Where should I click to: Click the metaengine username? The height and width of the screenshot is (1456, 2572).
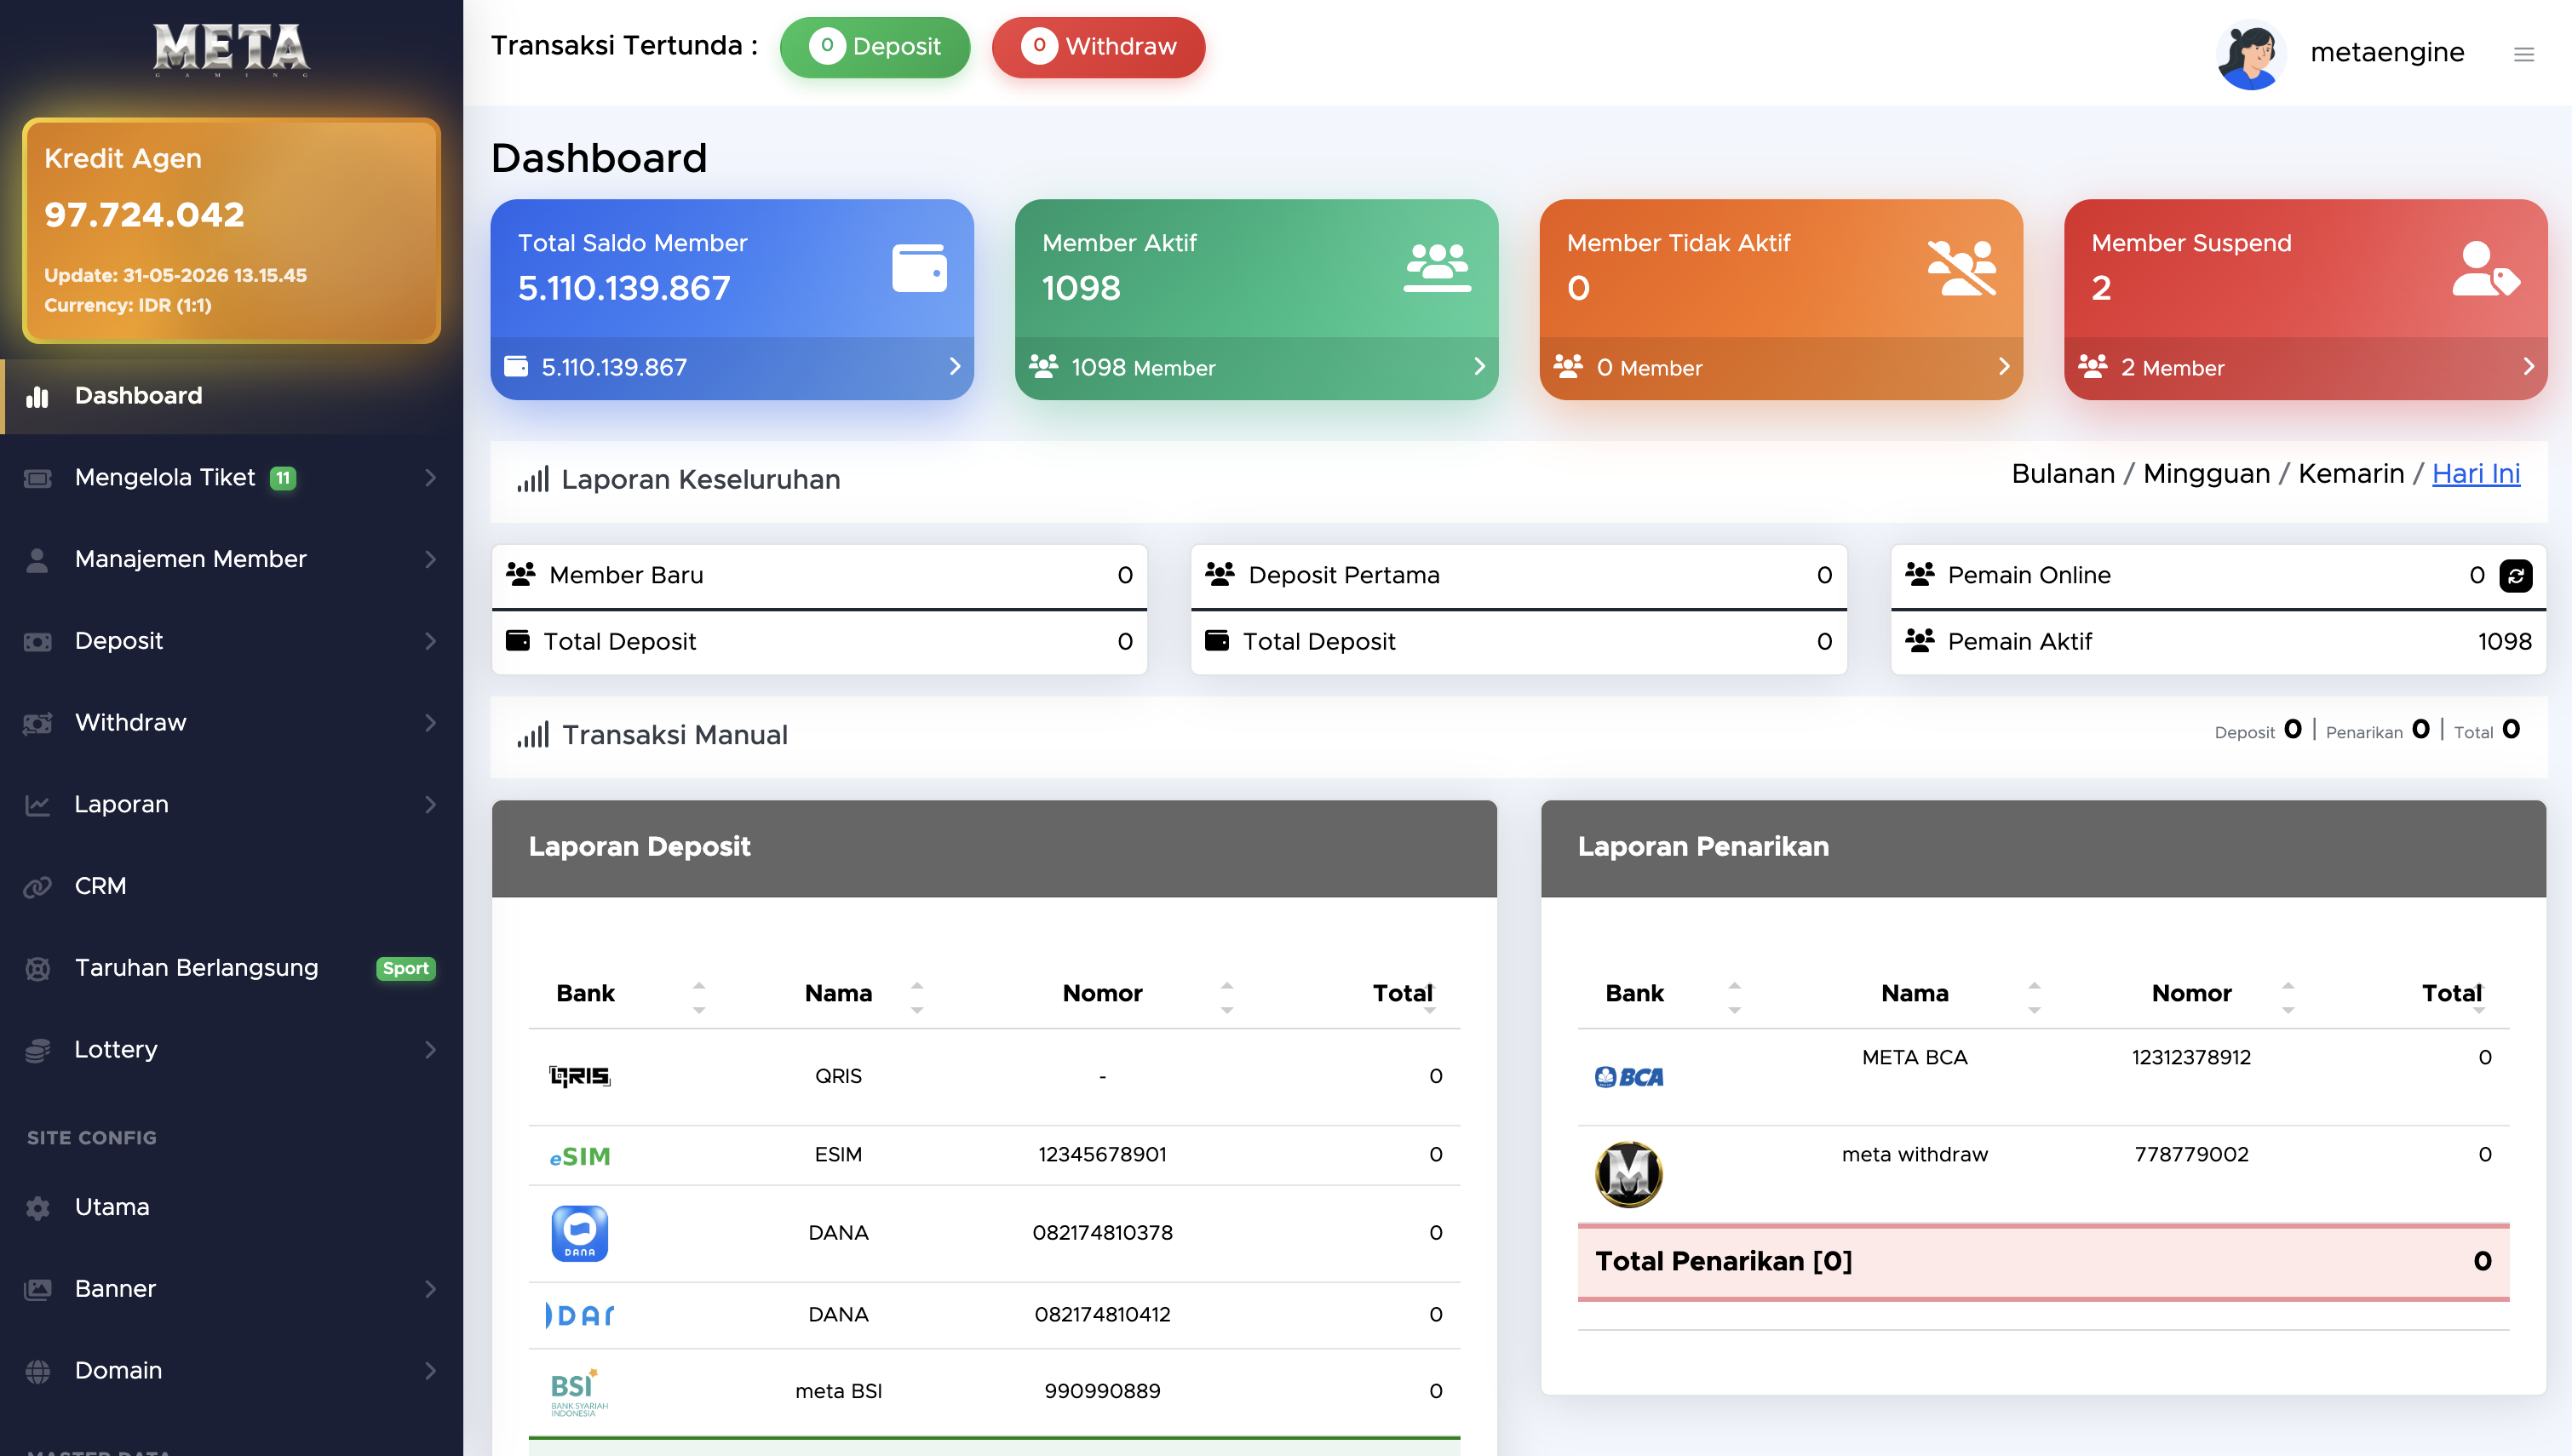click(2387, 53)
